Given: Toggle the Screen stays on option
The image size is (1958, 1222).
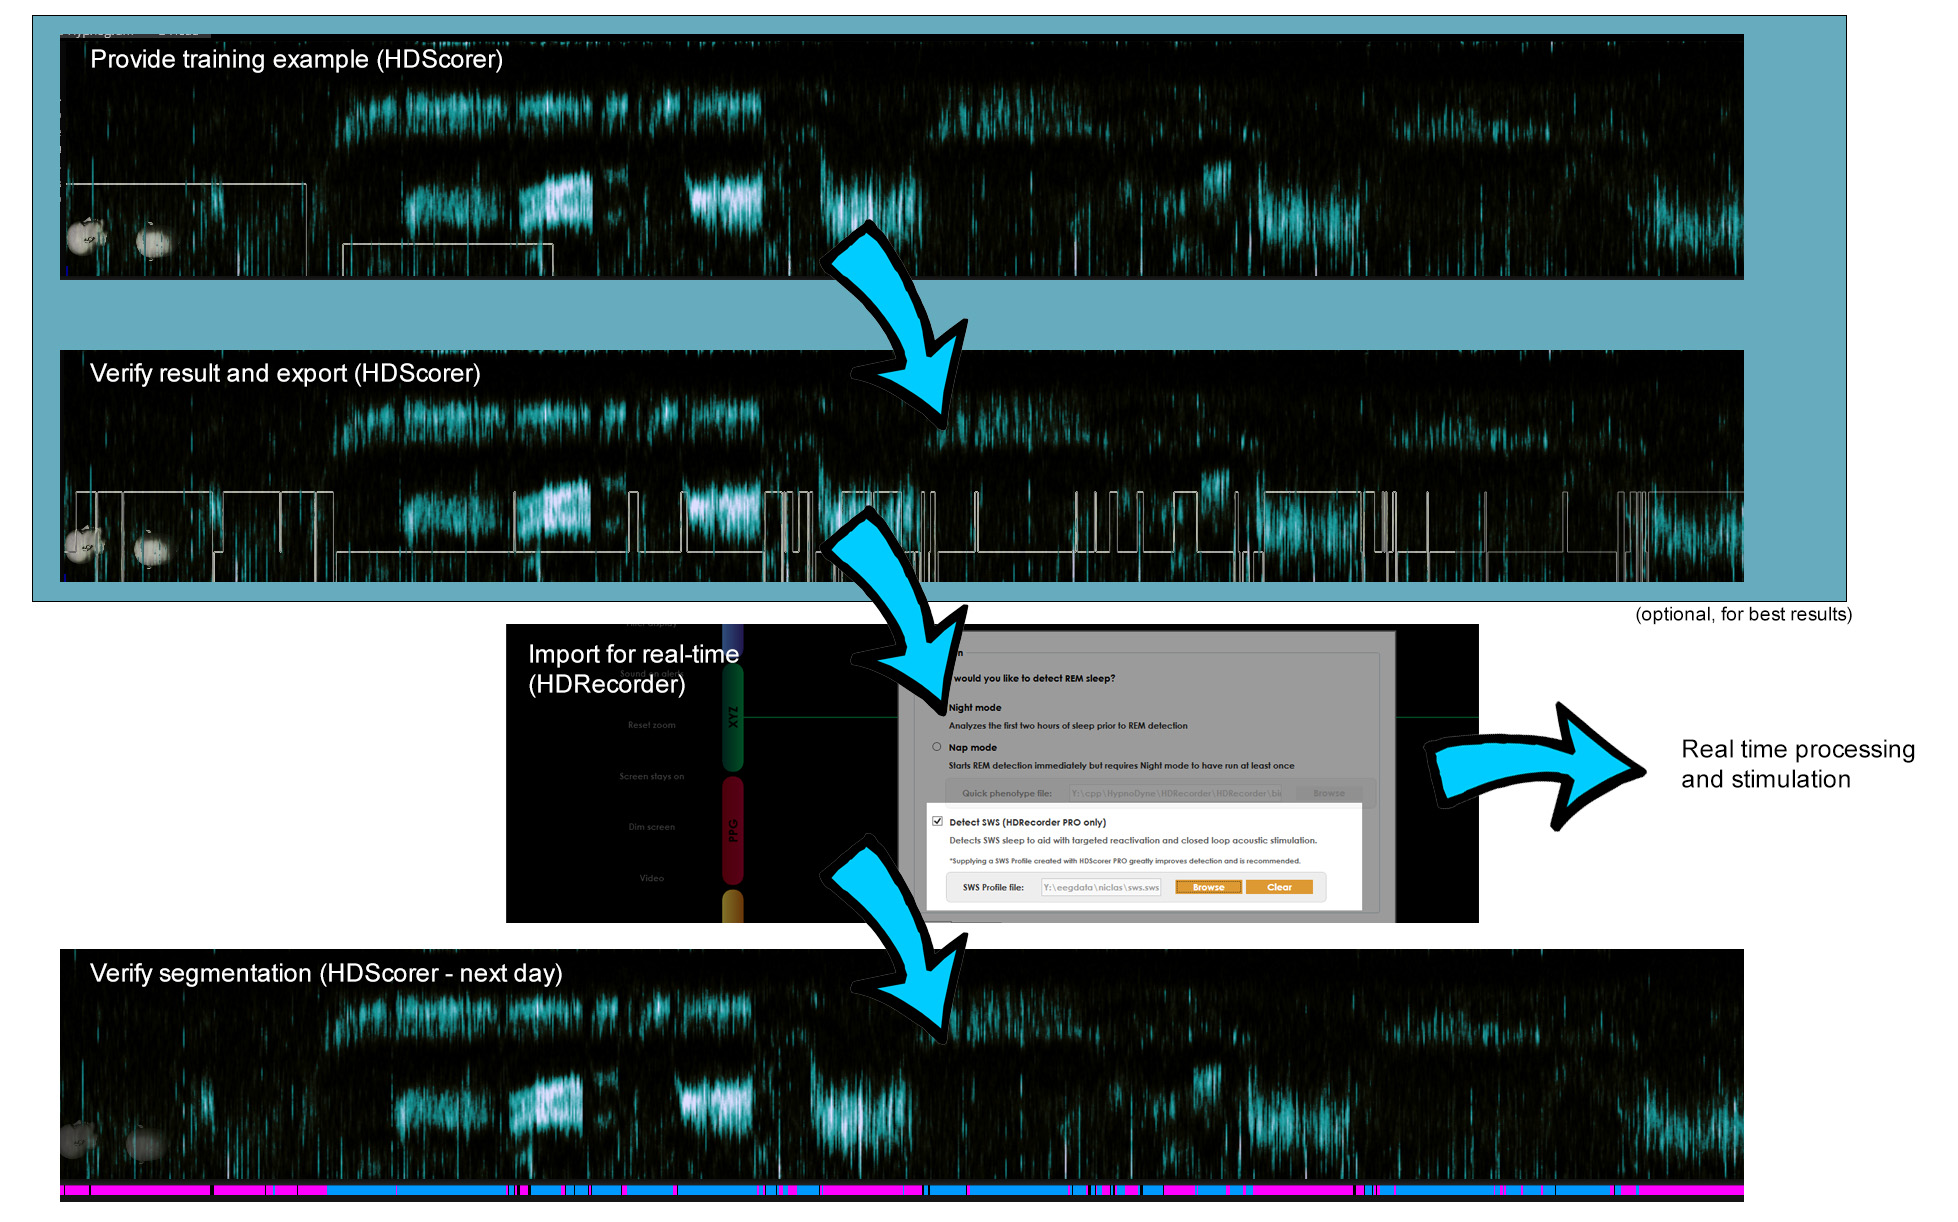Looking at the screenshot, I should click(651, 776).
